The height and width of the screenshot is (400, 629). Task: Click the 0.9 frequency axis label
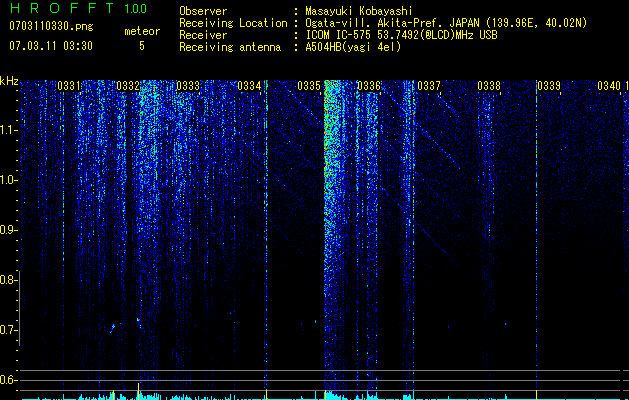click(9, 230)
